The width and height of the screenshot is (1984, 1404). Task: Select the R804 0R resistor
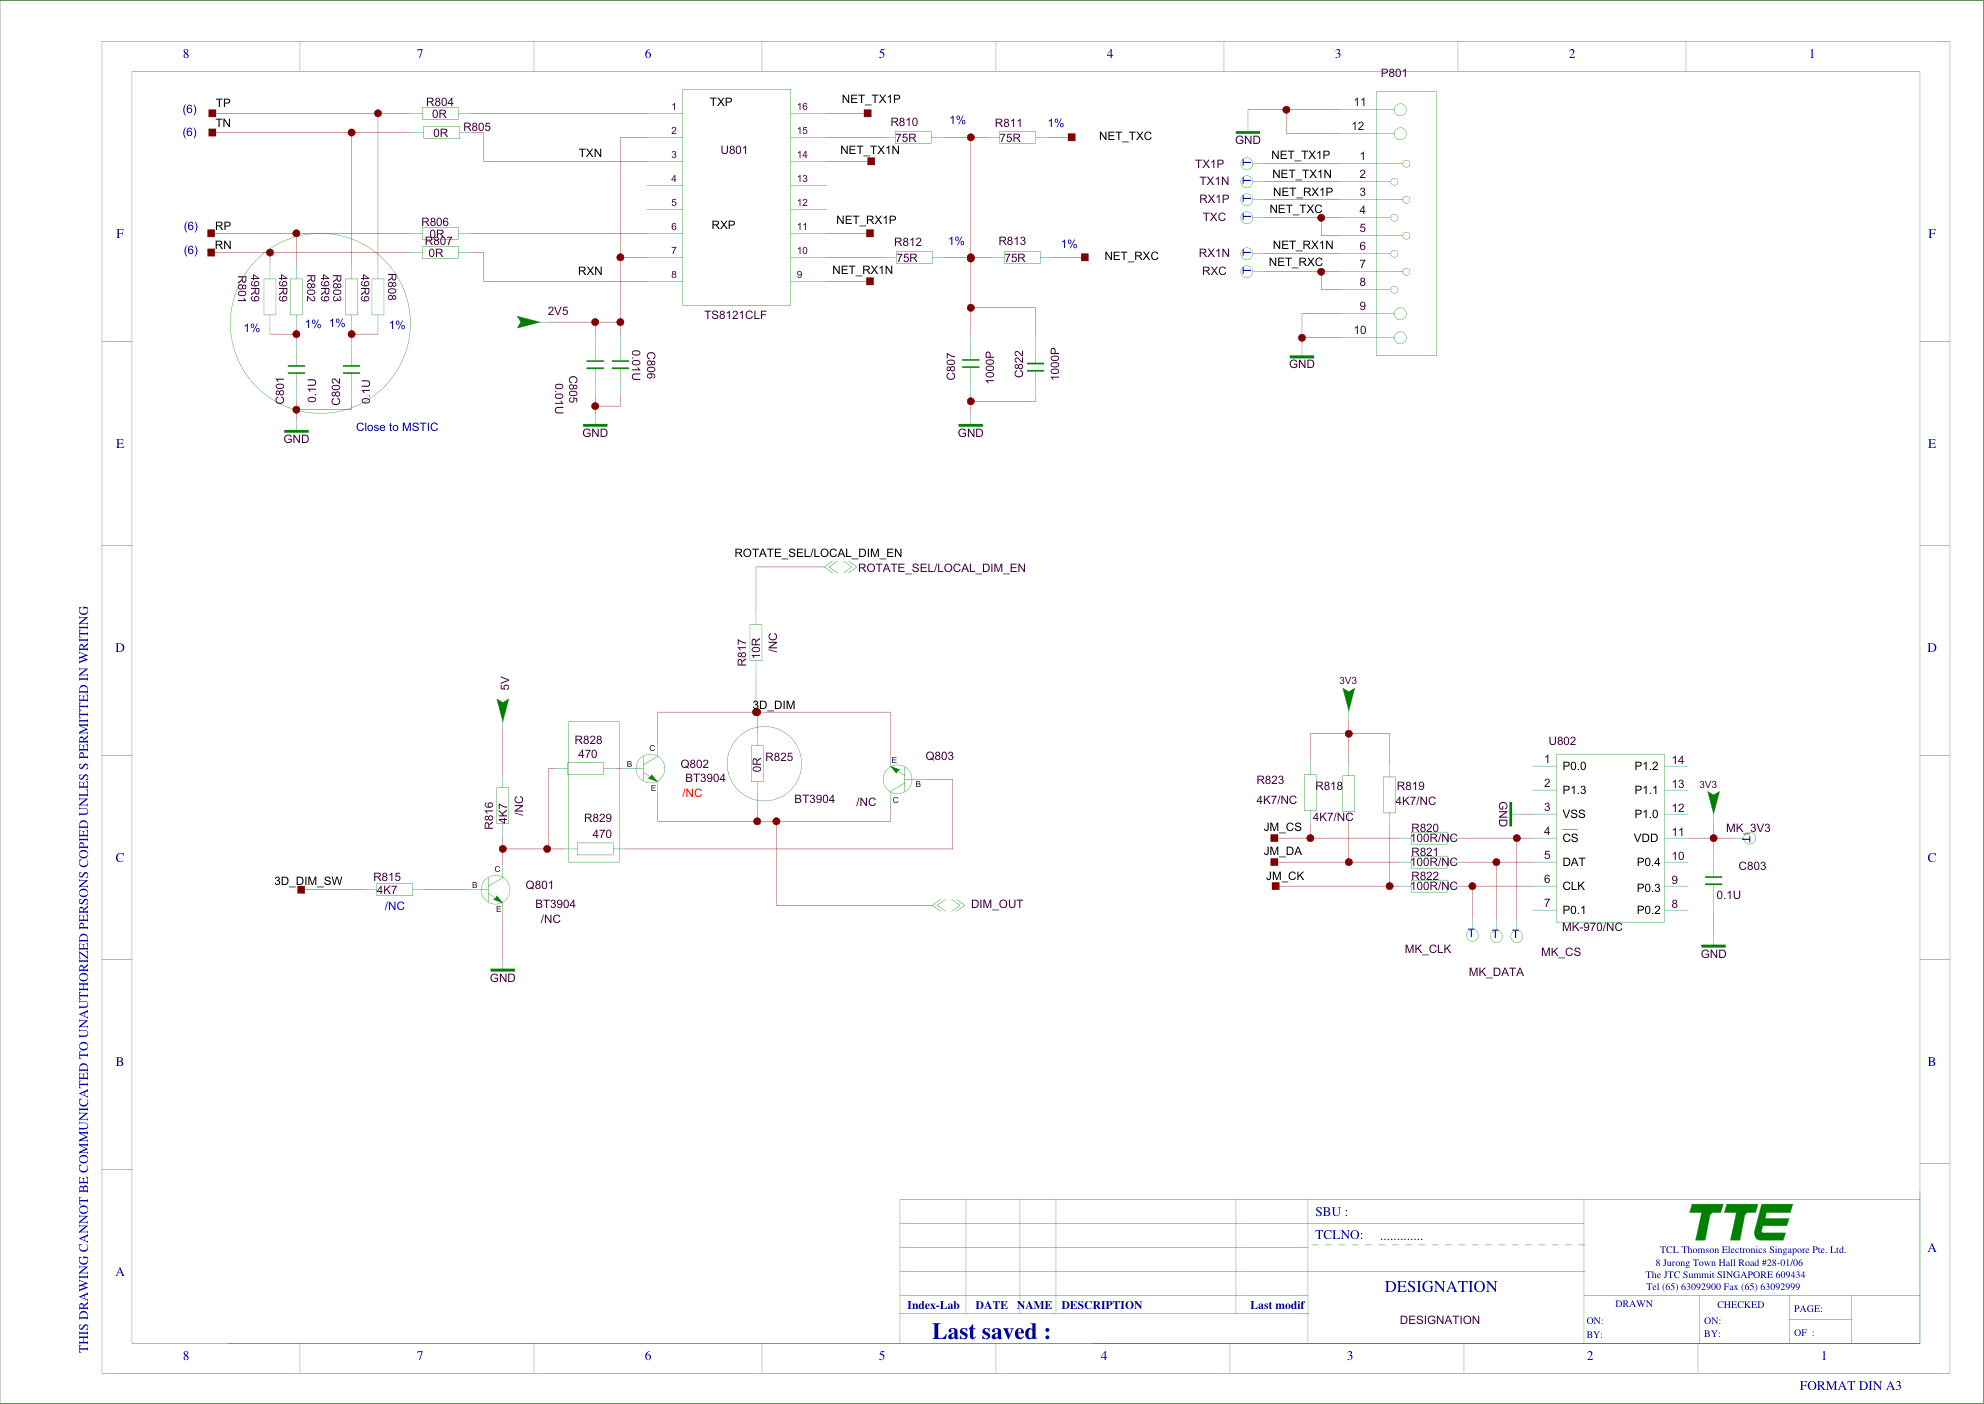pos(440,114)
